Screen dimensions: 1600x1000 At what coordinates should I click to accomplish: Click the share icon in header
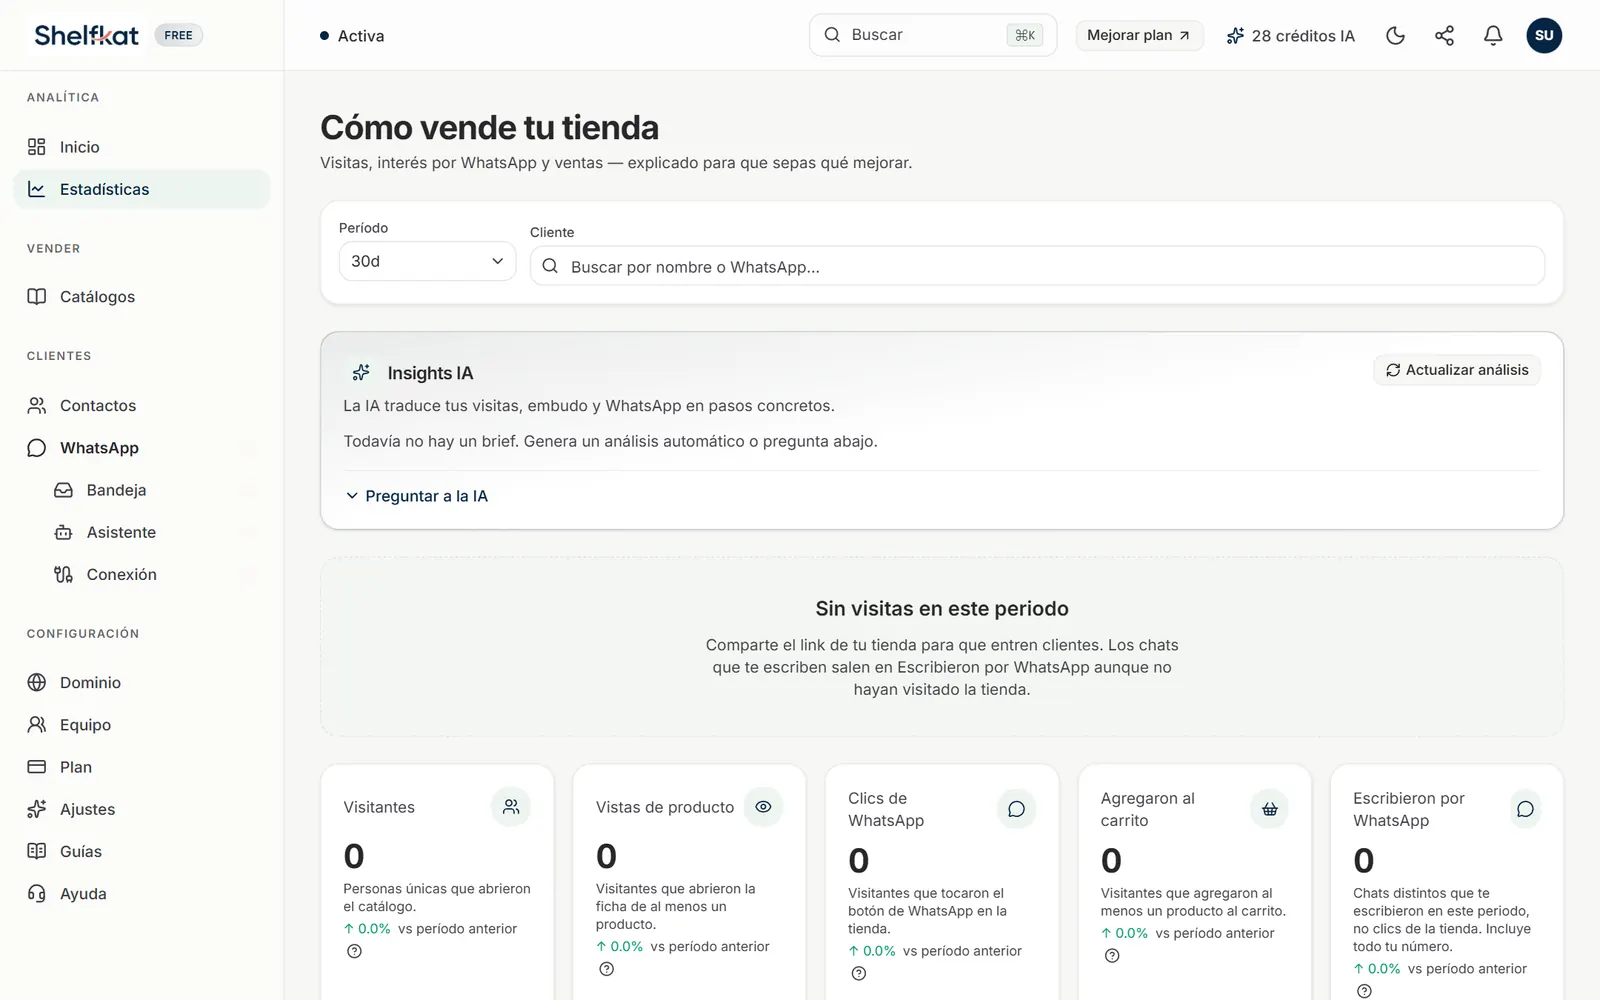(1444, 36)
